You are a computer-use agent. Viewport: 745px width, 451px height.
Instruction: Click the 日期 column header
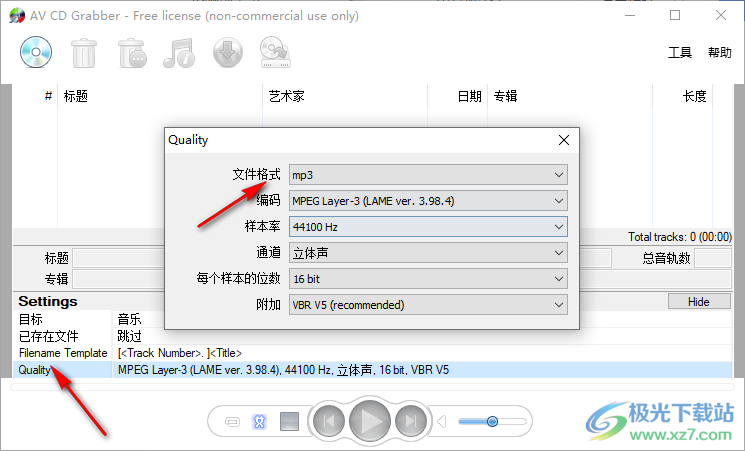coord(458,96)
